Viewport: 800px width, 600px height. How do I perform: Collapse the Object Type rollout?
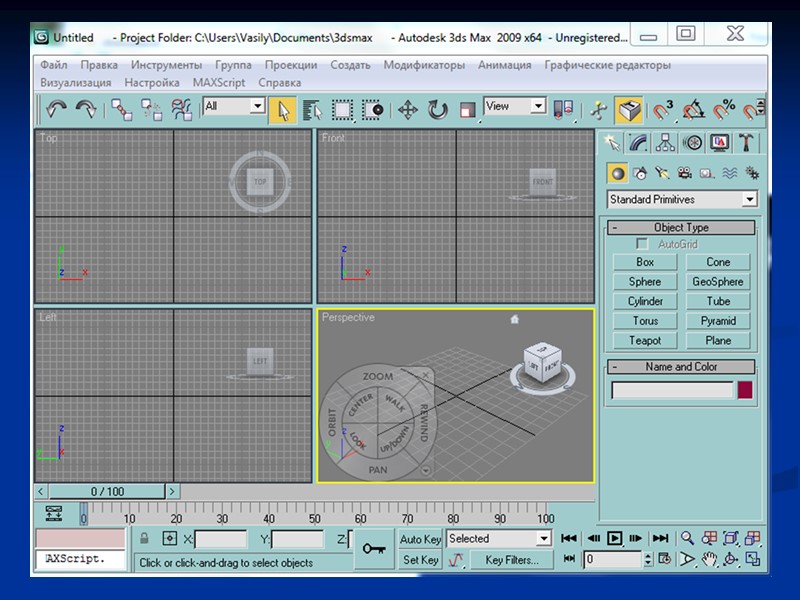point(682,227)
